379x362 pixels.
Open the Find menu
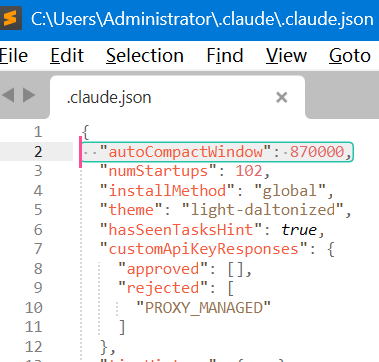[x=225, y=55]
